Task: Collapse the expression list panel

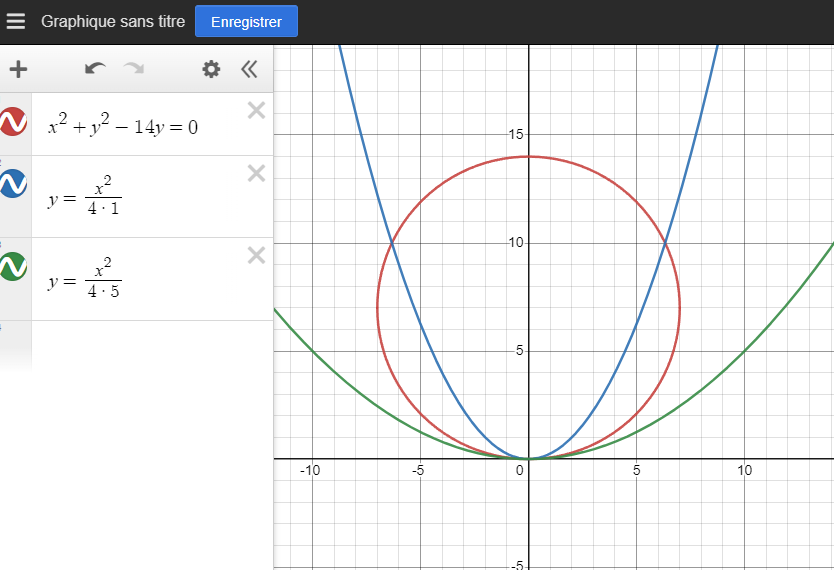Action: coord(249,69)
